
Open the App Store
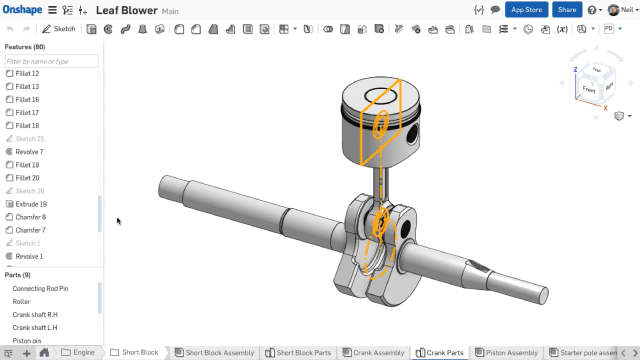[x=526, y=10]
